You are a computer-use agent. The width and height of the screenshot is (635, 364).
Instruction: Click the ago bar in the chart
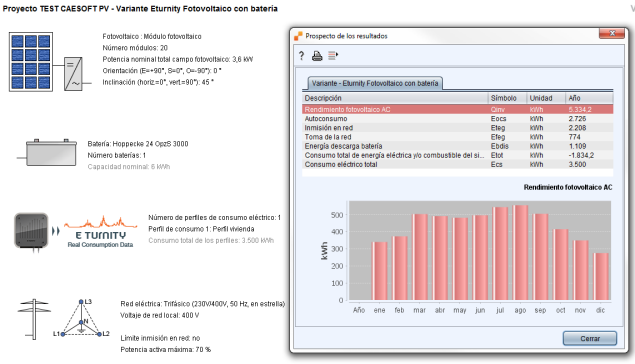click(520, 252)
